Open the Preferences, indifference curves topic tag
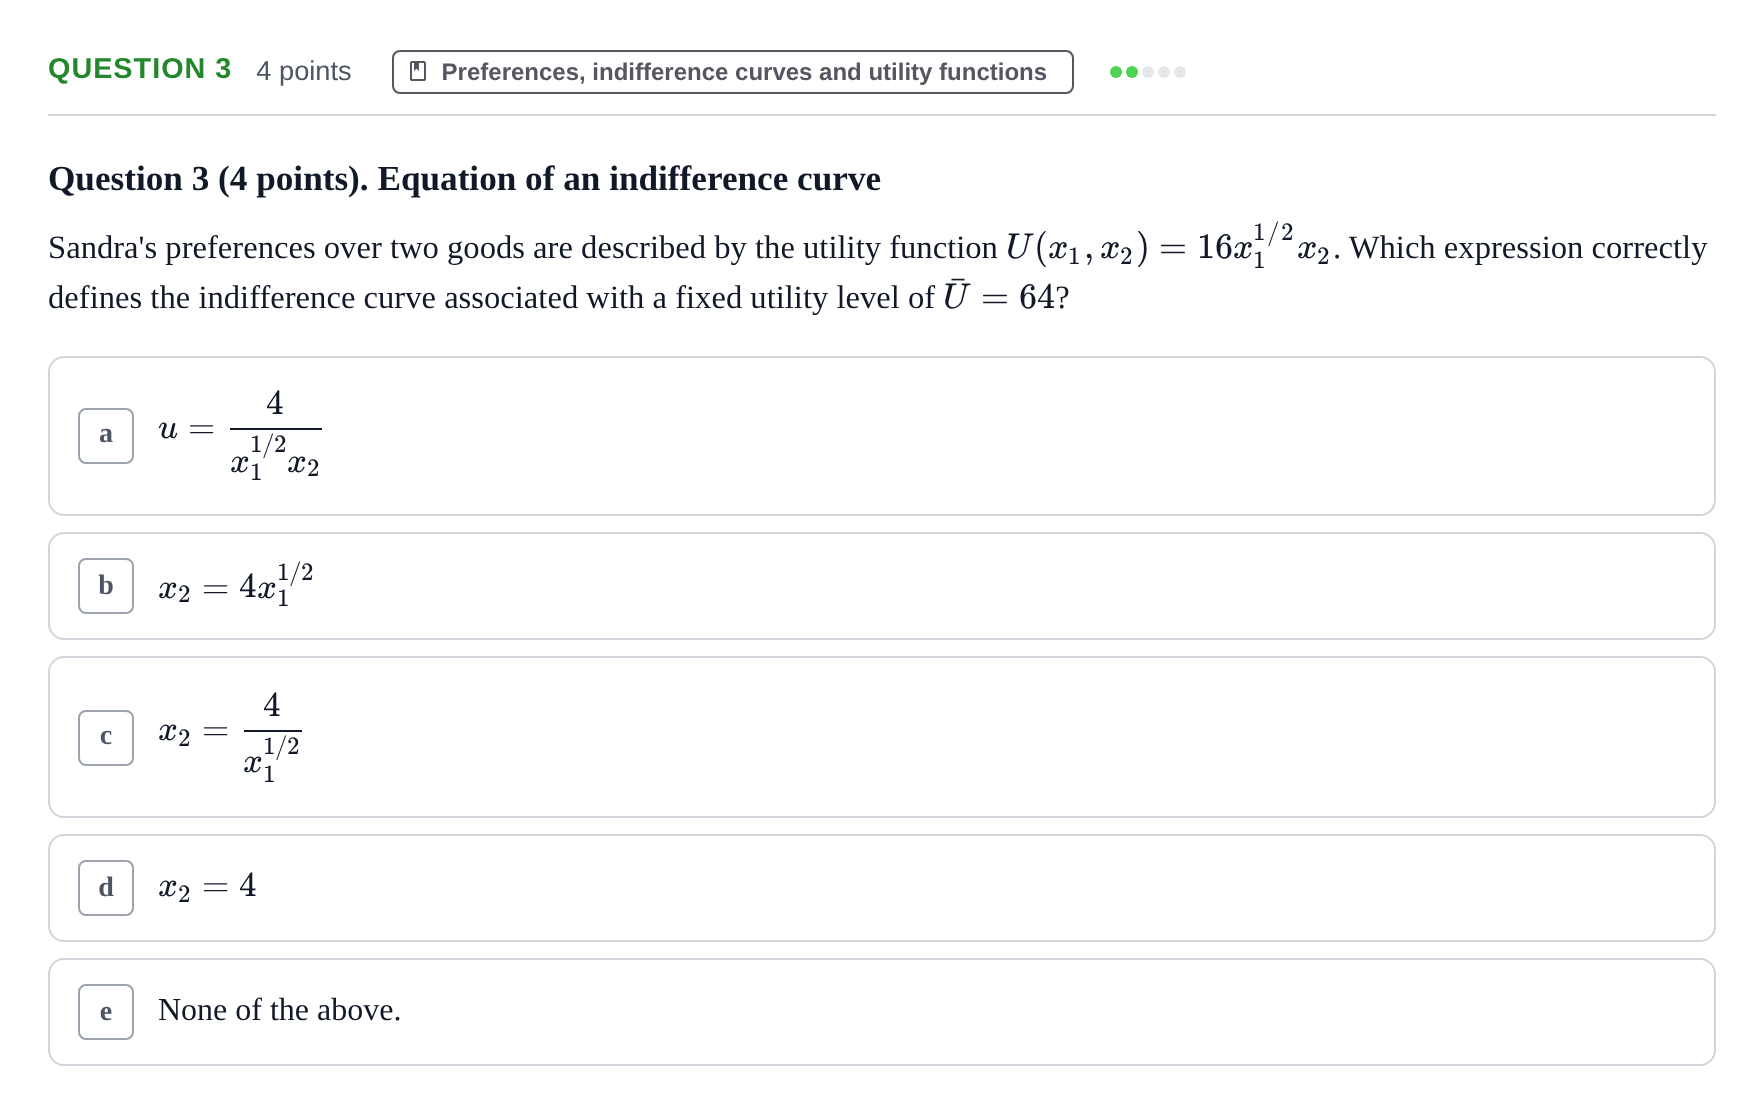 click(733, 72)
